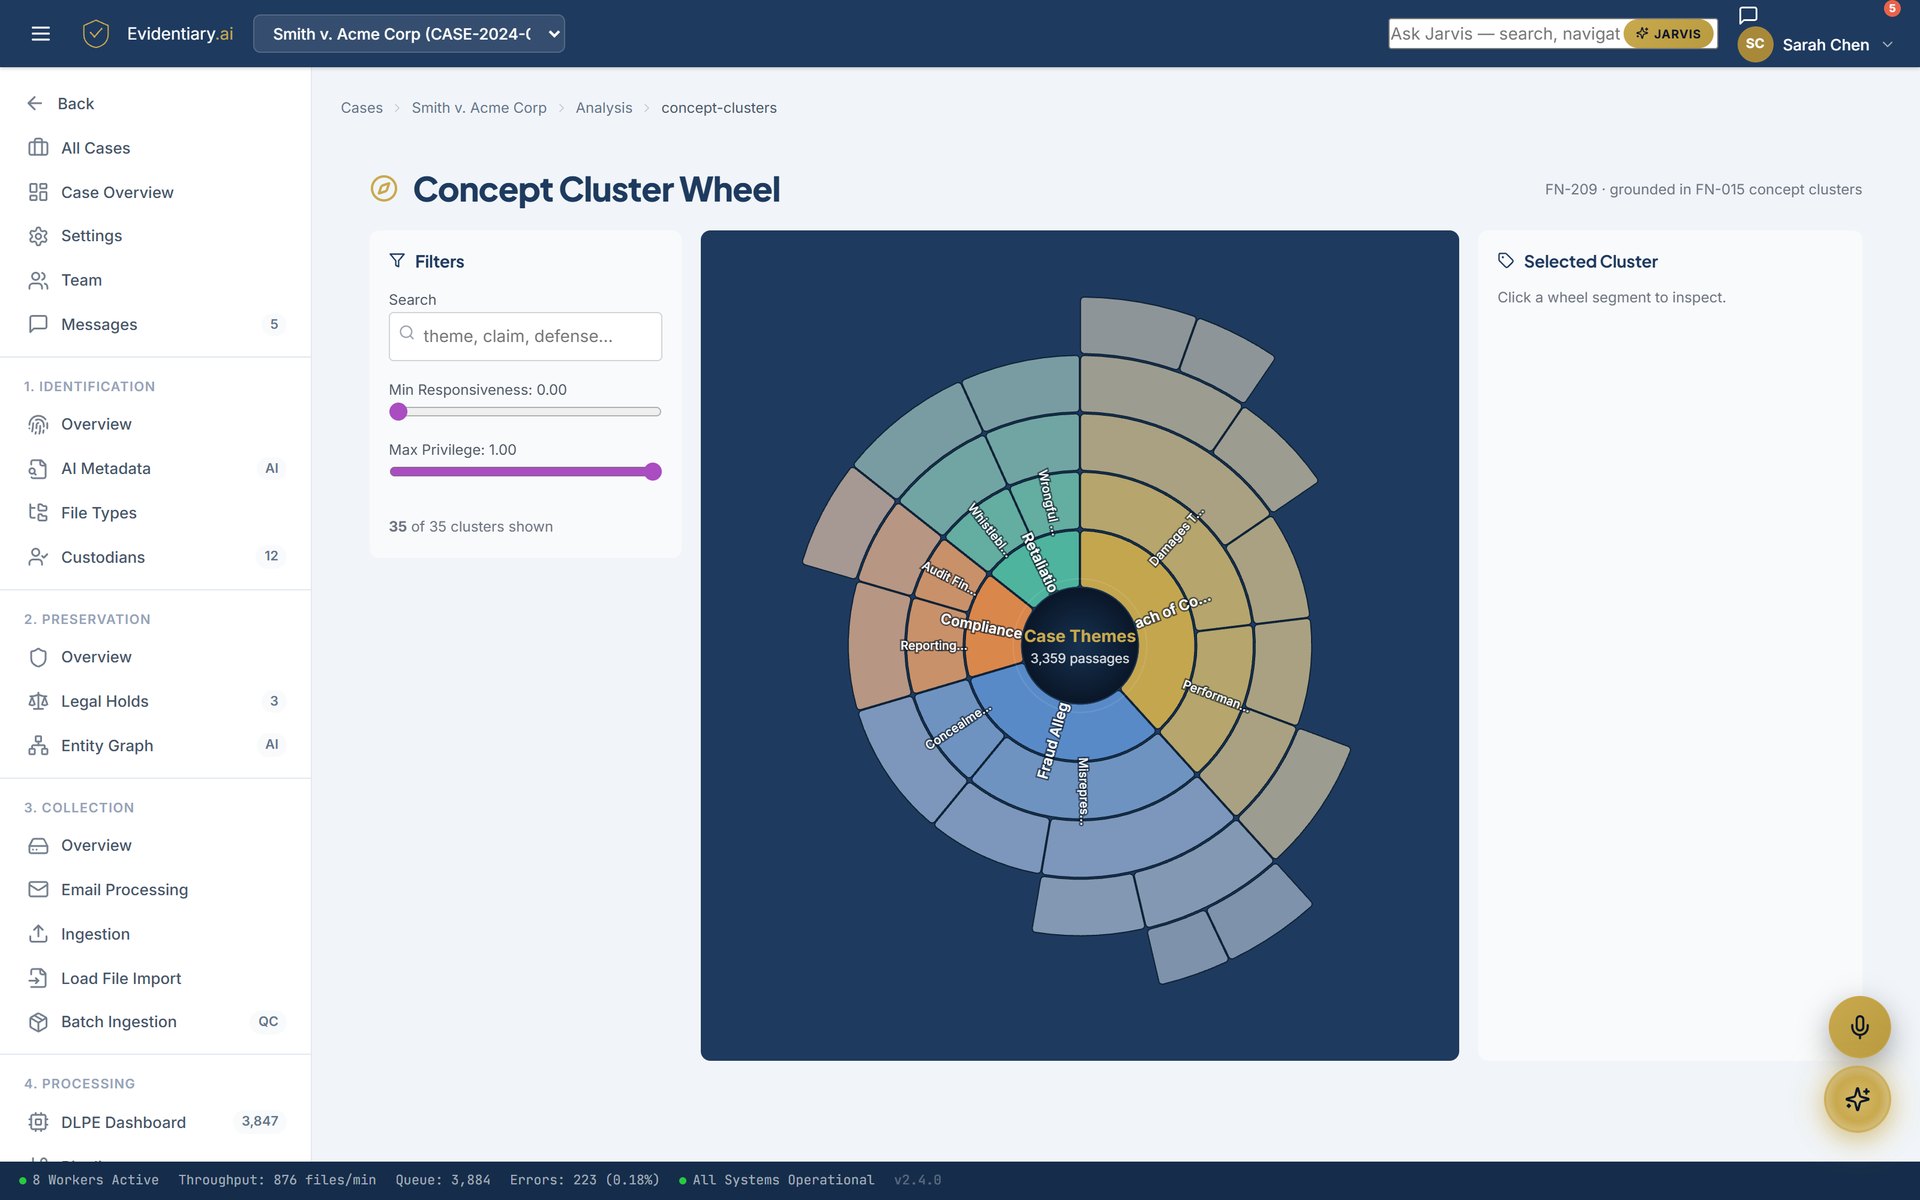
Task: Click the Case Themes wheel center
Action: pyautogui.click(x=1080, y=646)
